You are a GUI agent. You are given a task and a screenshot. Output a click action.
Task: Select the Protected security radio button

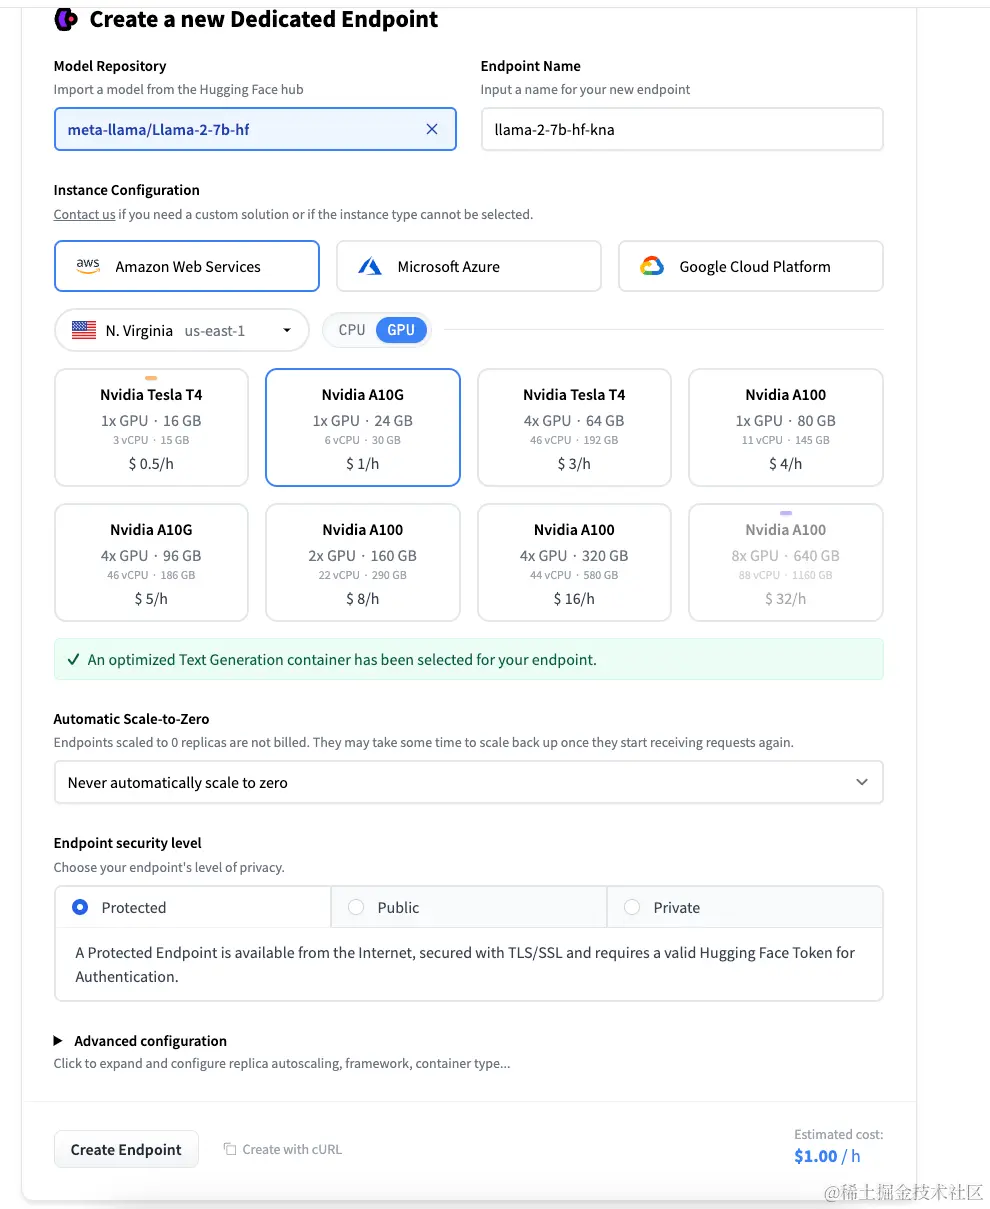click(x=81, y=907)
